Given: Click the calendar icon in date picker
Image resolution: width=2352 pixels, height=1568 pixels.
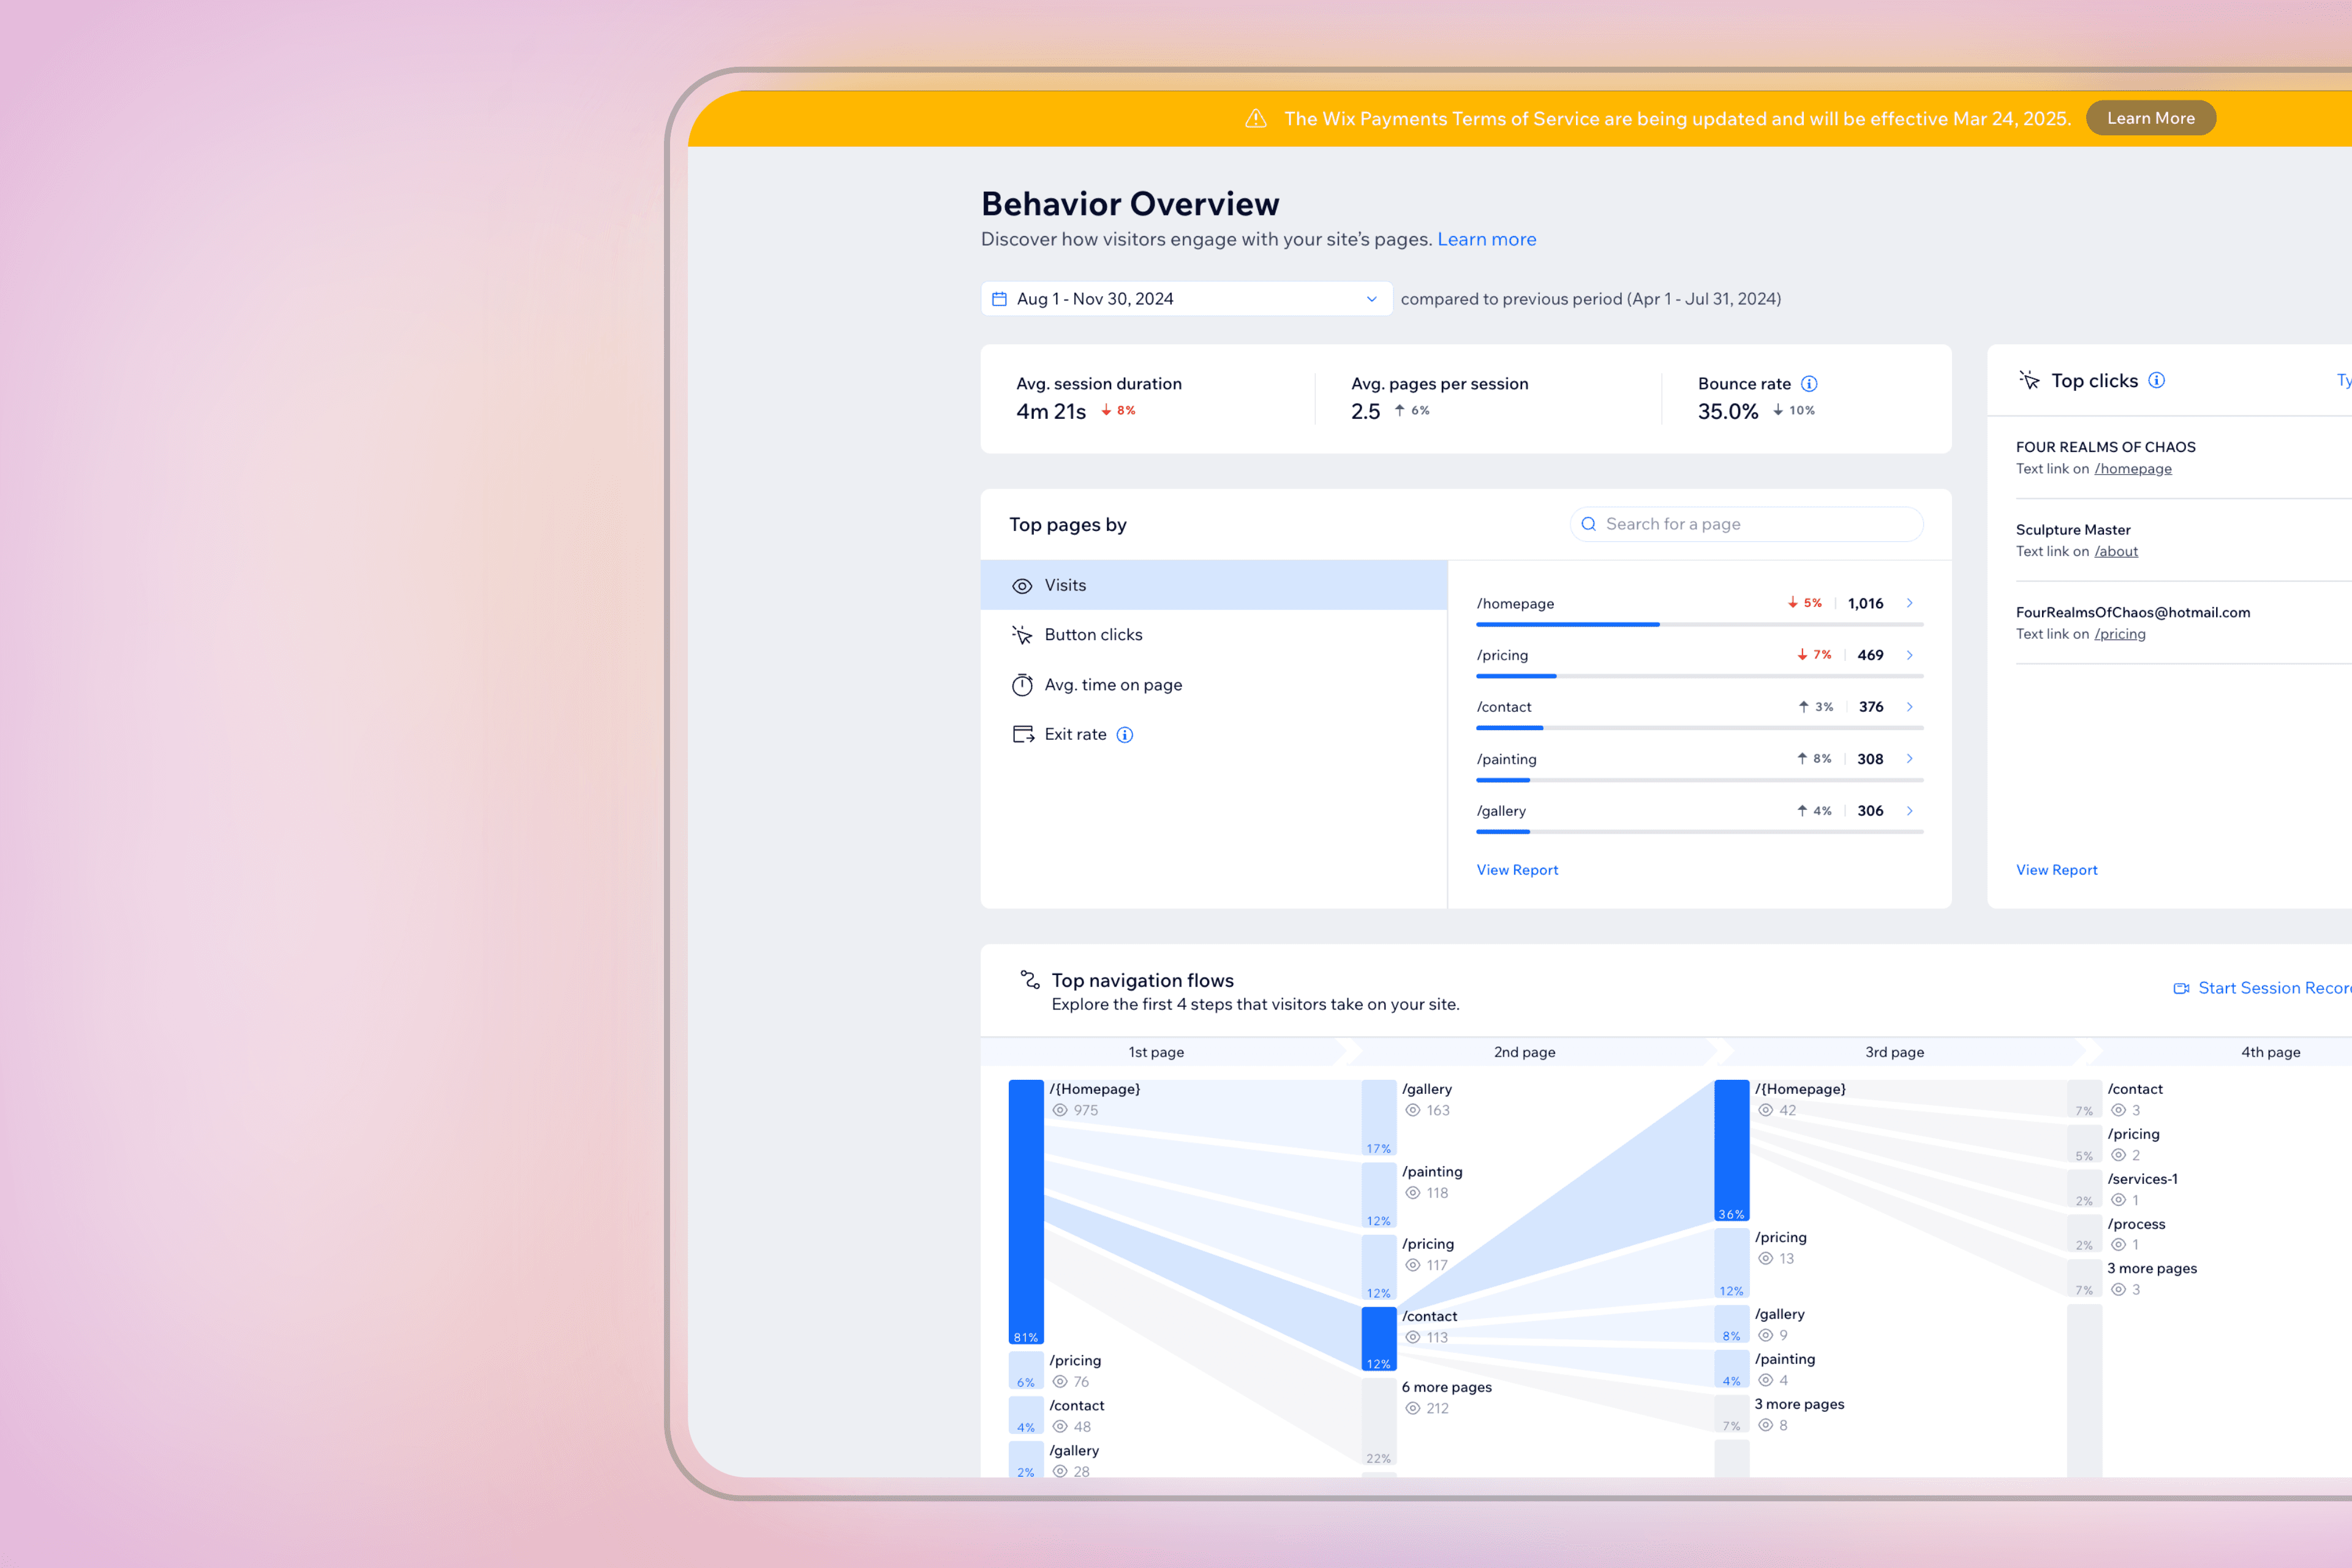Looking at the screenshot, I should pyautogui.click(x=999, y=299).
